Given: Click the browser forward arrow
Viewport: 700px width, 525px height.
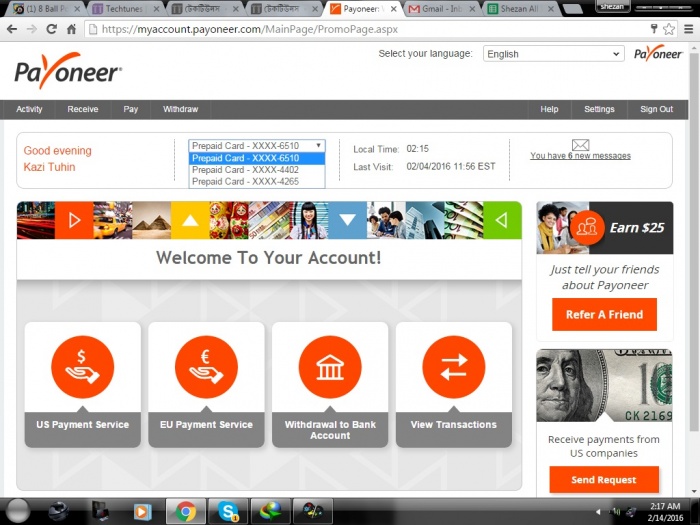Looking at the screenshot, I should [32, 29].
